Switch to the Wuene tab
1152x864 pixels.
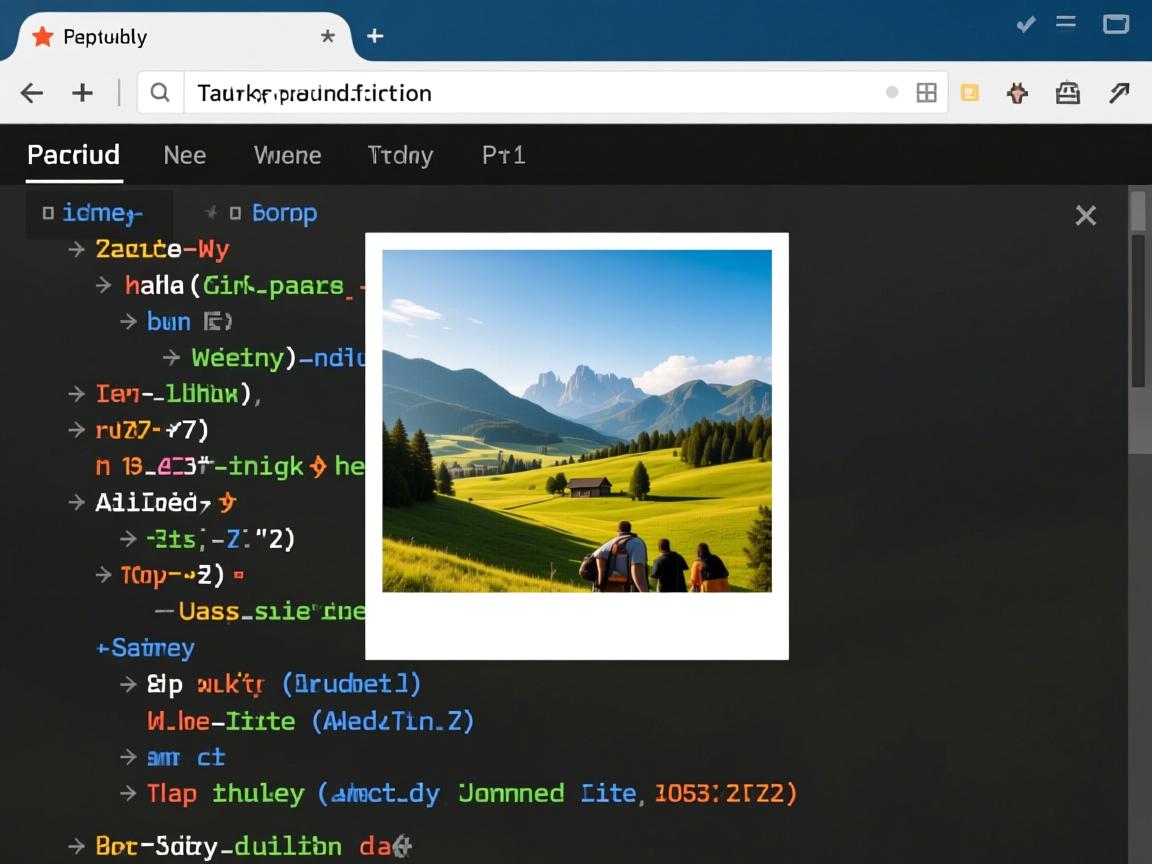287,155
